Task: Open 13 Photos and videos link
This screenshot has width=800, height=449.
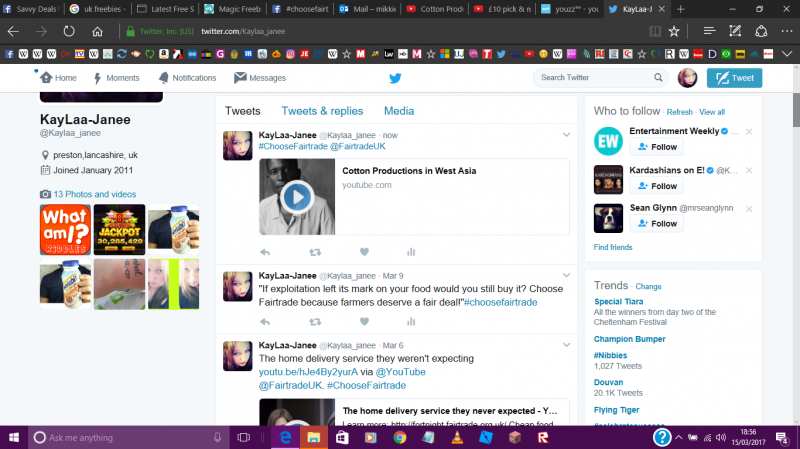Action: [94, 194]
